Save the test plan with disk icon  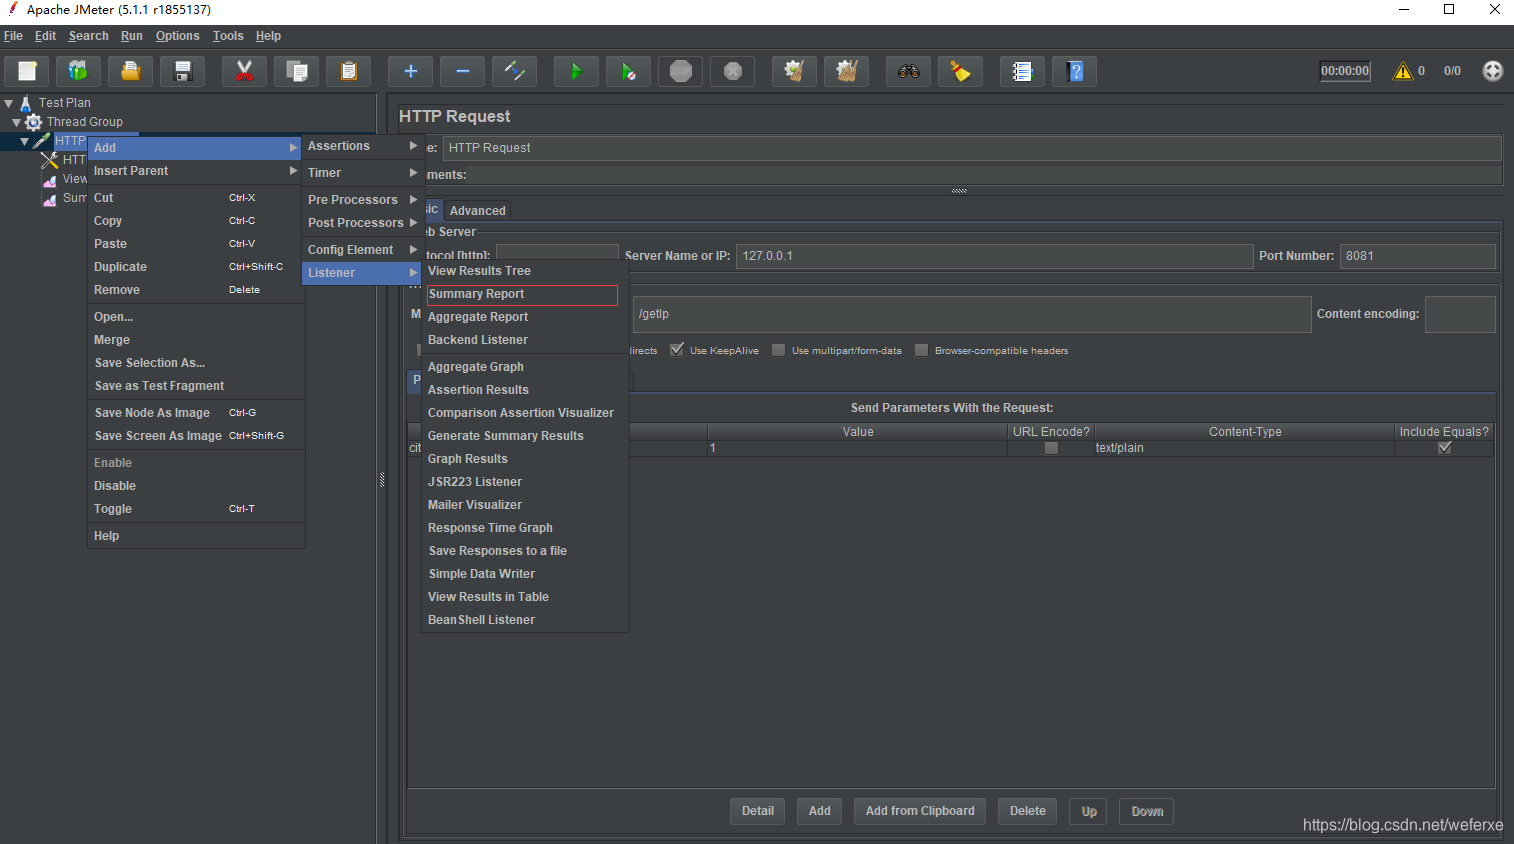[x=183, y=71]
